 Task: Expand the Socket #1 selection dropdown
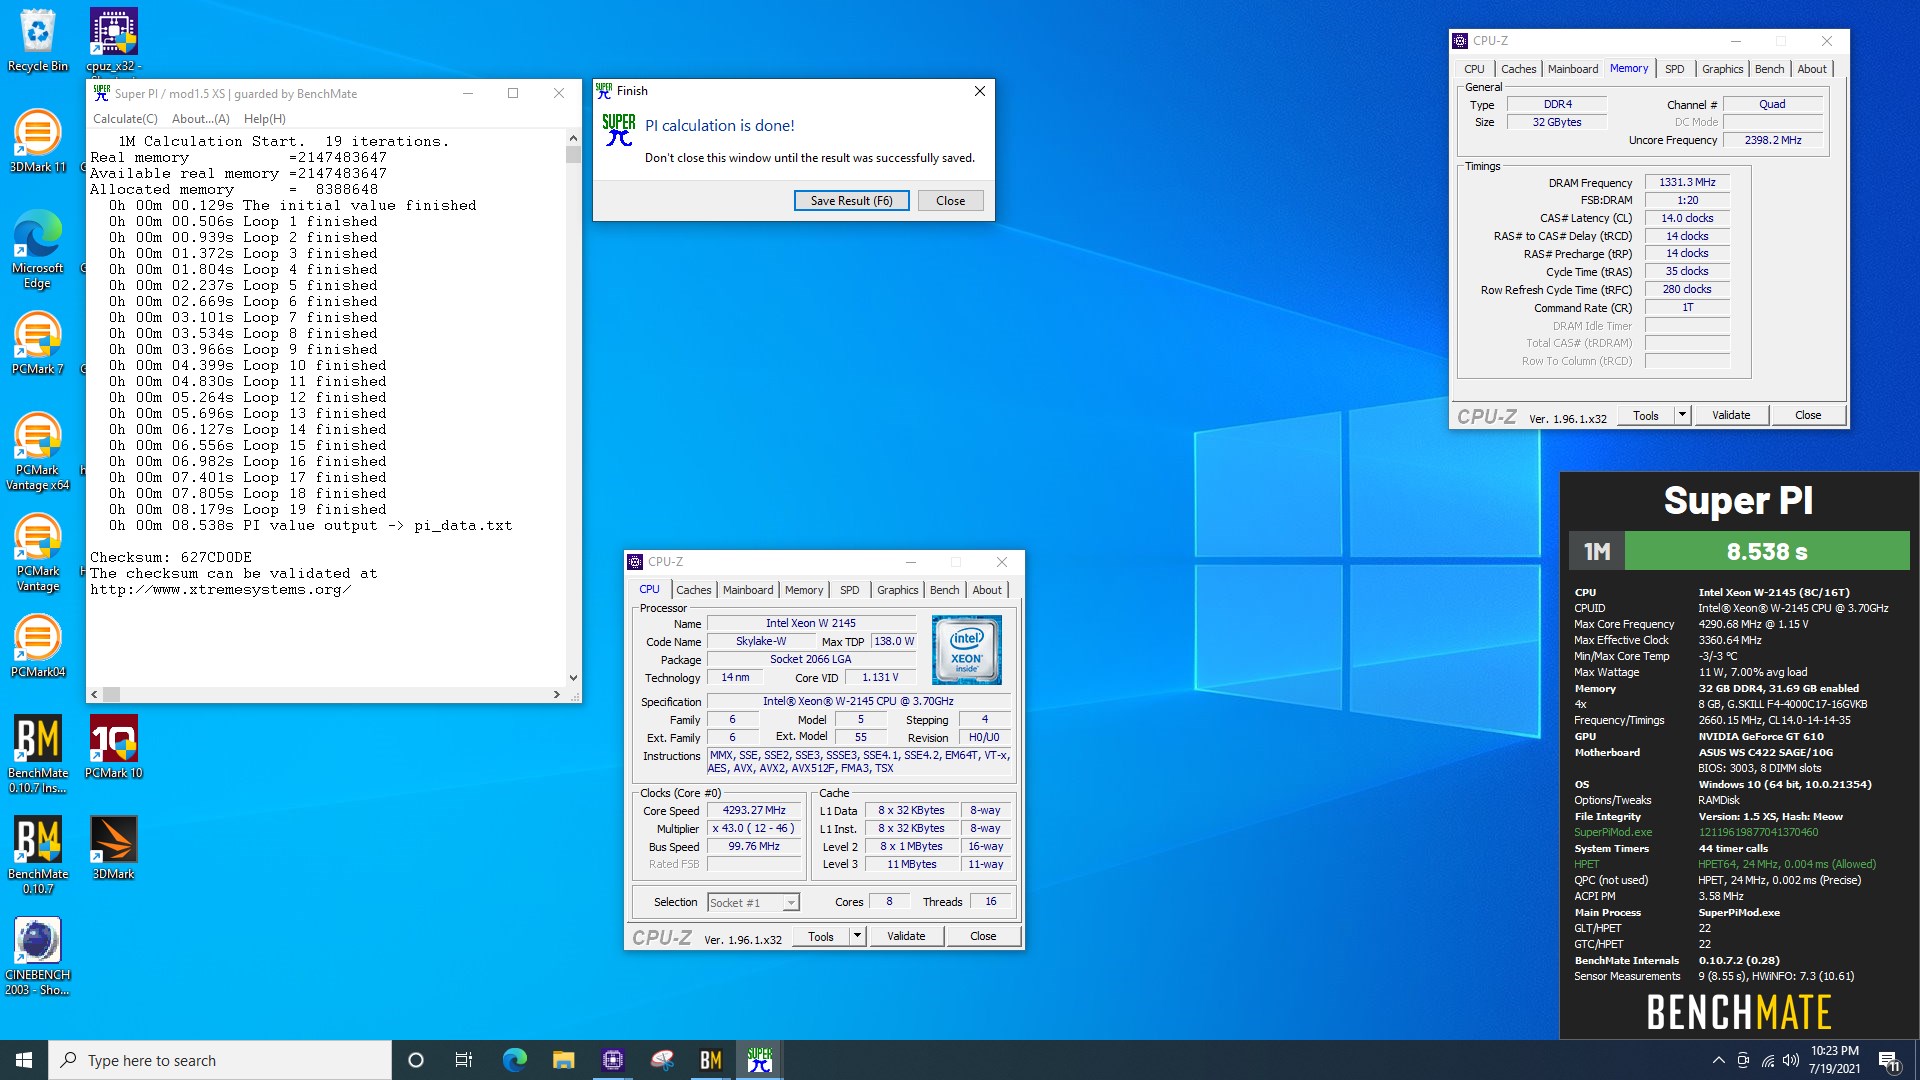(x=791, y=902)
